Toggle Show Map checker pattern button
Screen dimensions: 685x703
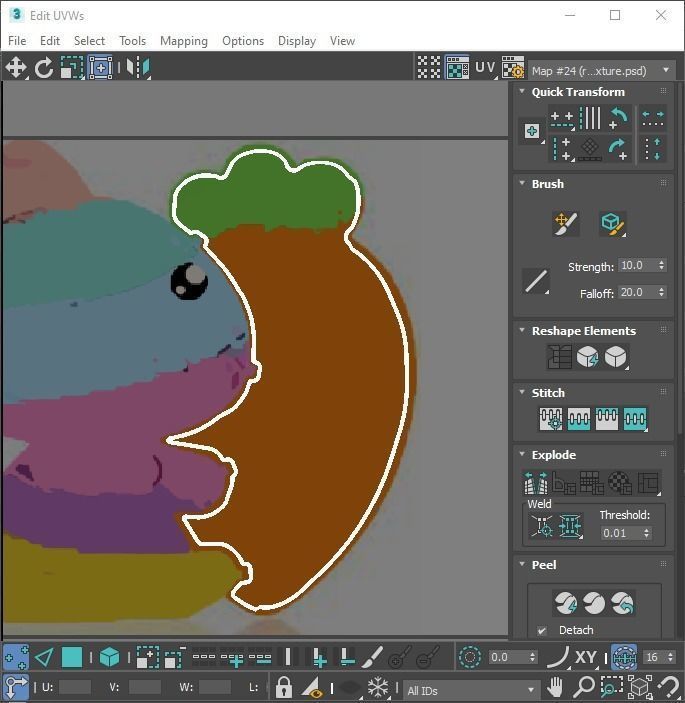pos(457,67)
